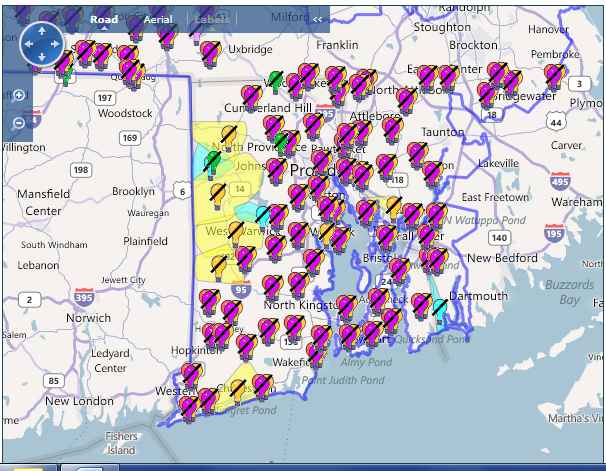Click the New London map label

tap(79, 401)
